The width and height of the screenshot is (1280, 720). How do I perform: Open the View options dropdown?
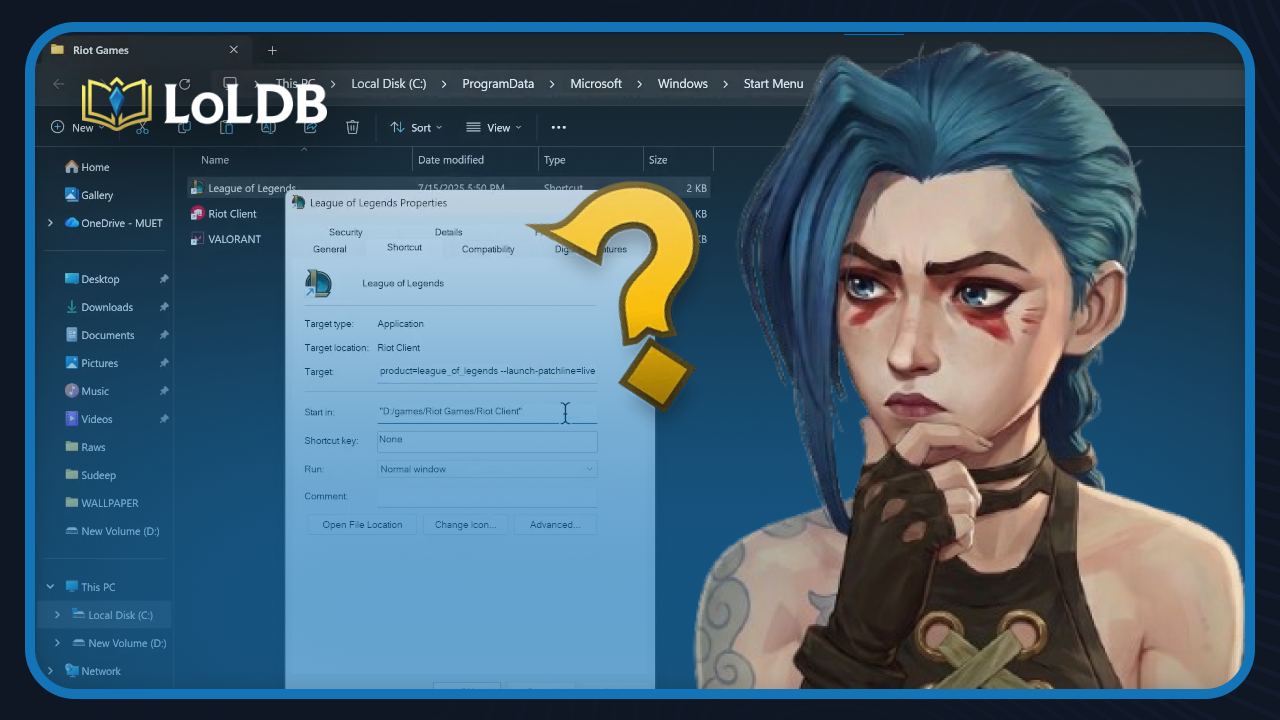[x=494, y=127]
